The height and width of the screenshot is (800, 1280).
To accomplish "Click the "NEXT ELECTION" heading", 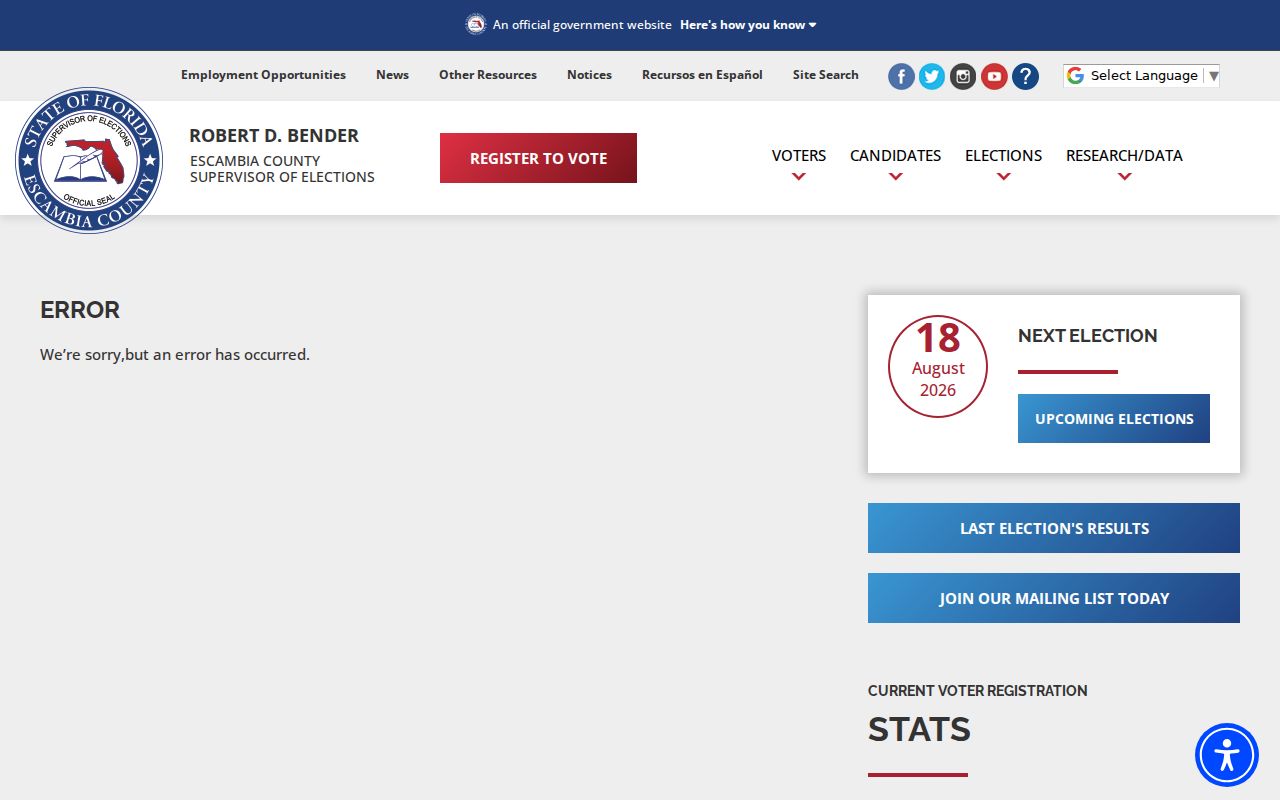I will click(1088, 336).
